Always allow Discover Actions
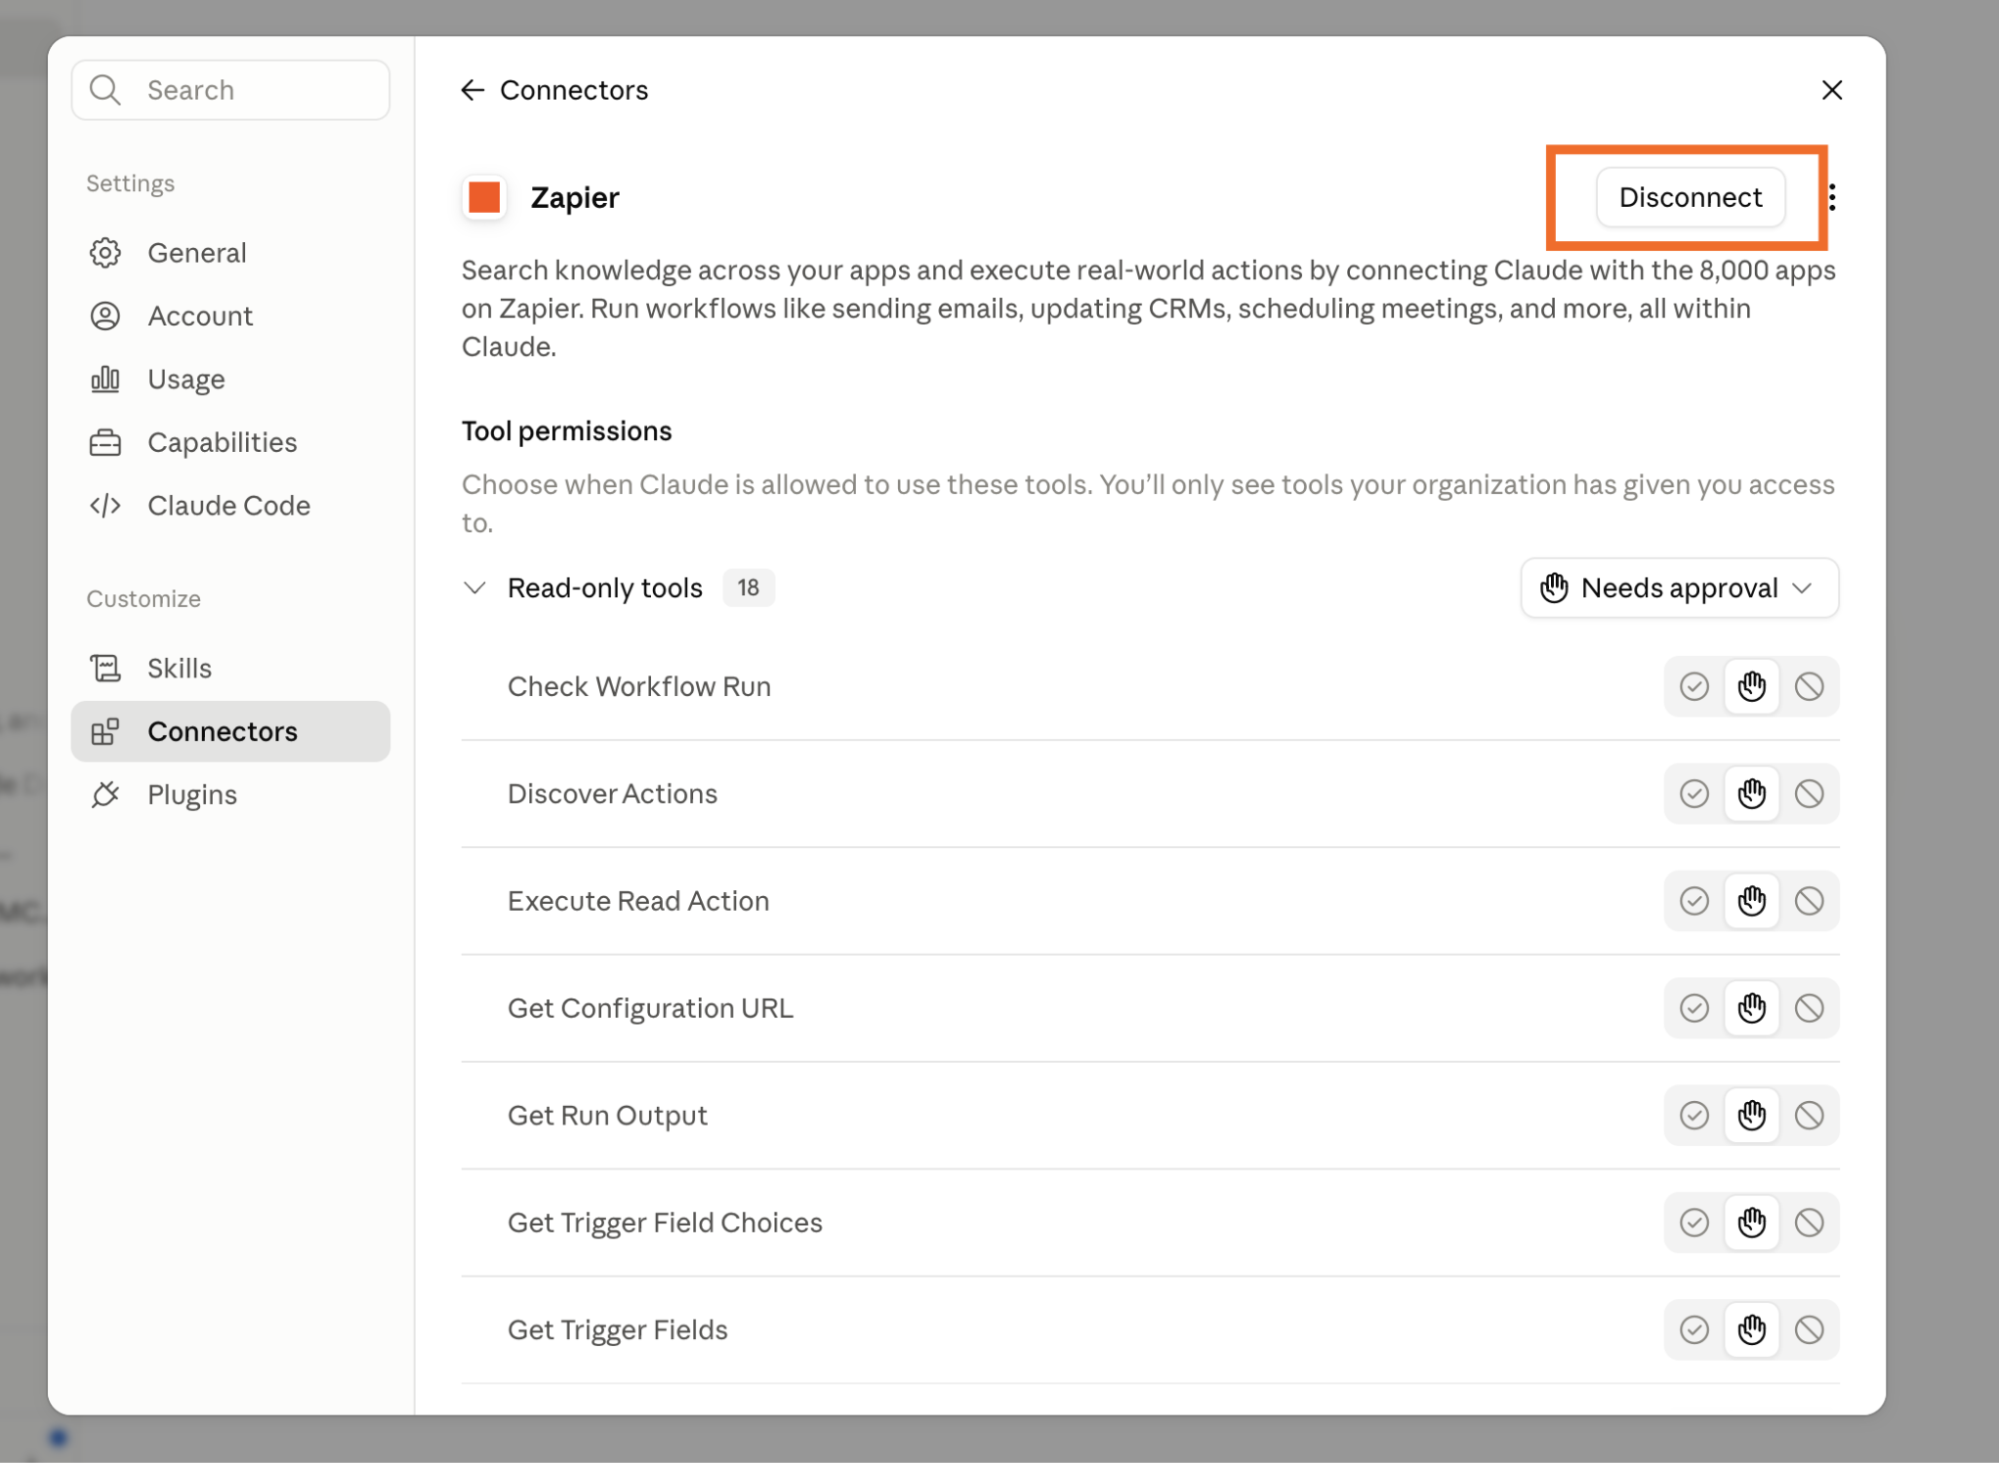Screen dimensions: 1999x1464 pos(1694,794)
